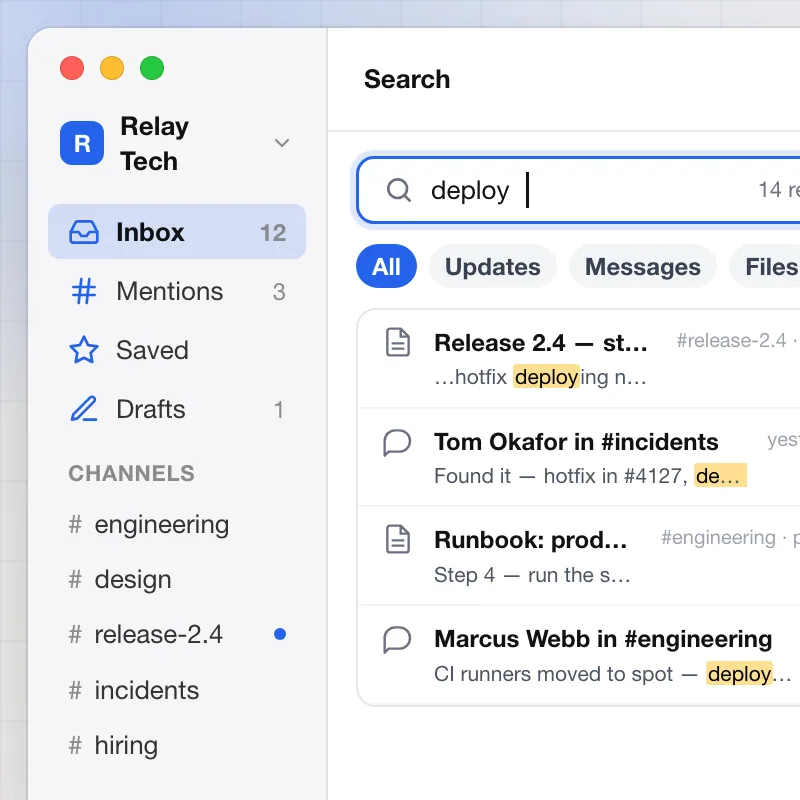Go to Mentions
800x800 pixels.
pos(177,291)
